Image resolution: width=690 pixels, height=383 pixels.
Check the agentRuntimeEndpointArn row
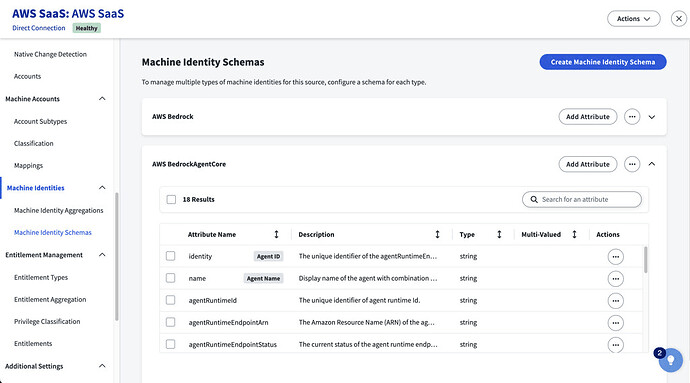(x=170, y=322)
